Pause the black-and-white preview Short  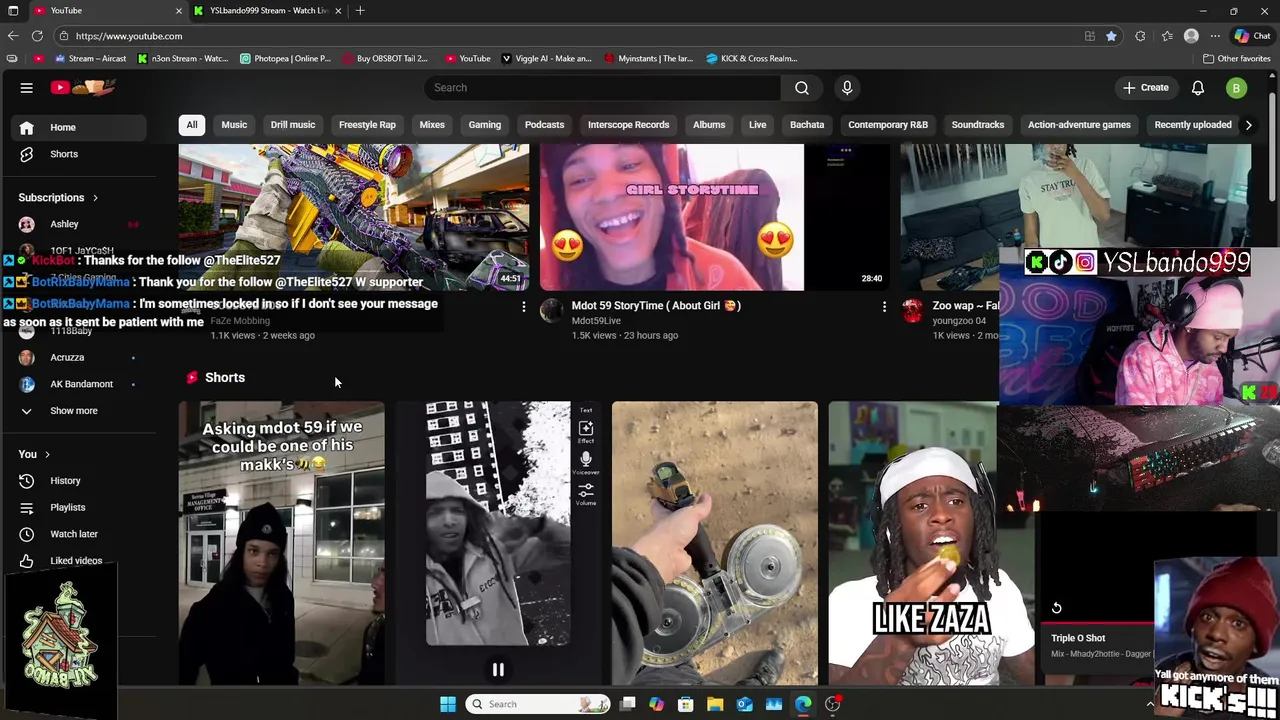click(x=498, y=670)
